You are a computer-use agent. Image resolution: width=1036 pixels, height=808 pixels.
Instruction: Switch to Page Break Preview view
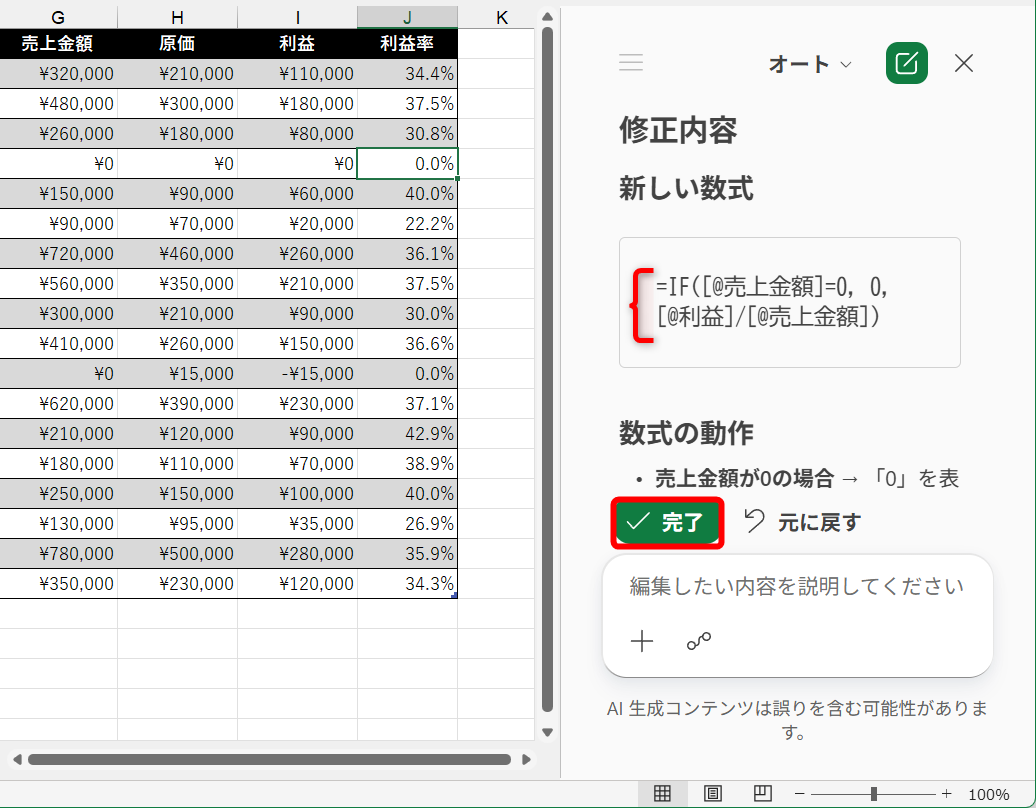click(762, 793)
